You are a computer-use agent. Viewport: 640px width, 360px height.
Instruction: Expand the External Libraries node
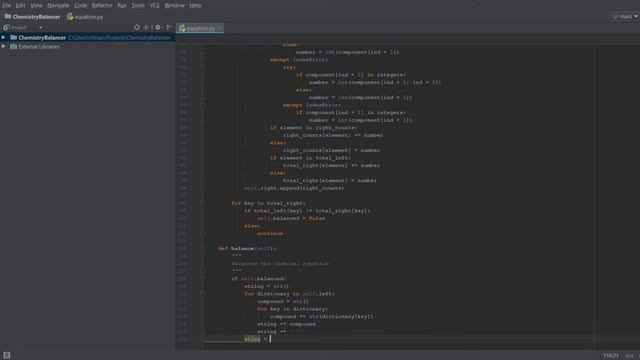[4, 47]
